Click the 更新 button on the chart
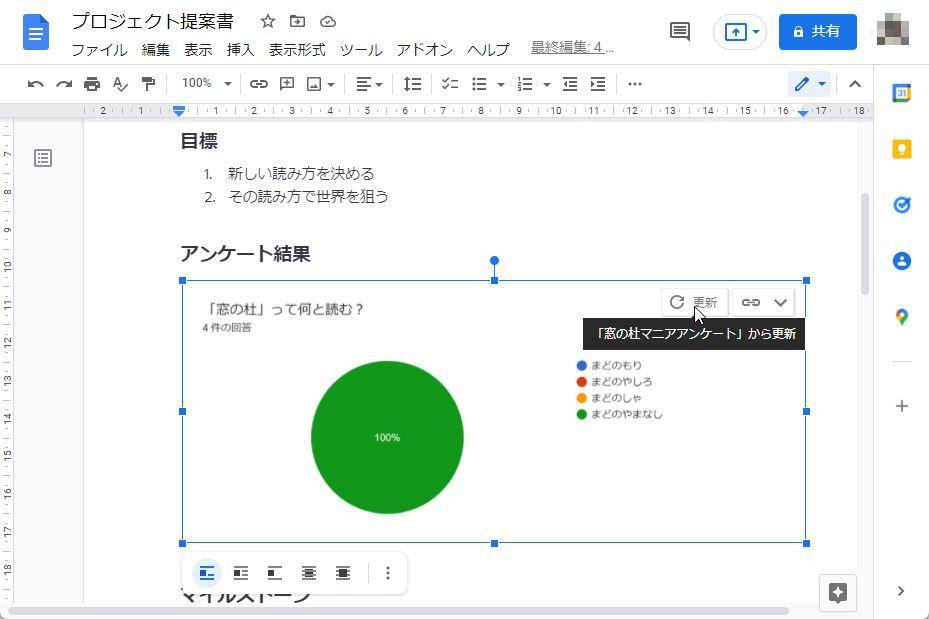 693,301
